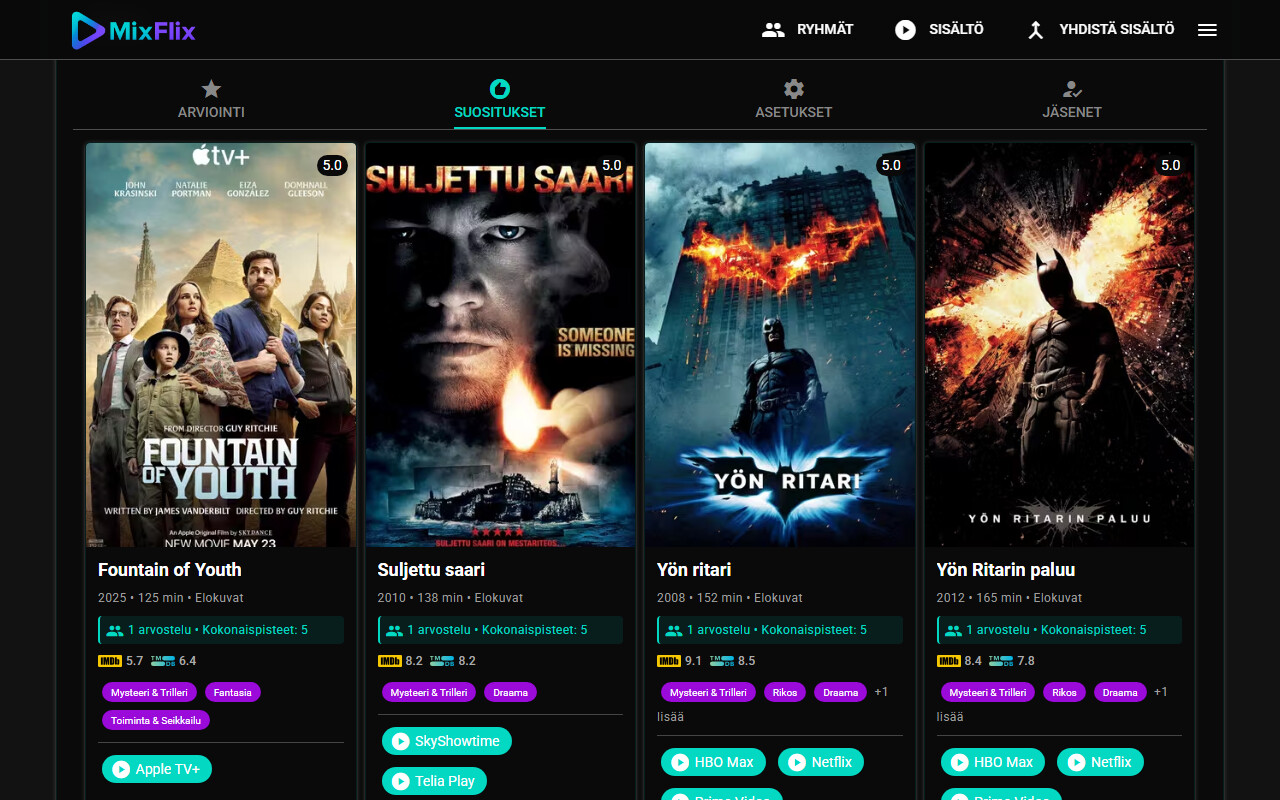This screenshot has height=800, width=1280.
Task: Open the Yön ritari poster
Action: tap(780, 345)
